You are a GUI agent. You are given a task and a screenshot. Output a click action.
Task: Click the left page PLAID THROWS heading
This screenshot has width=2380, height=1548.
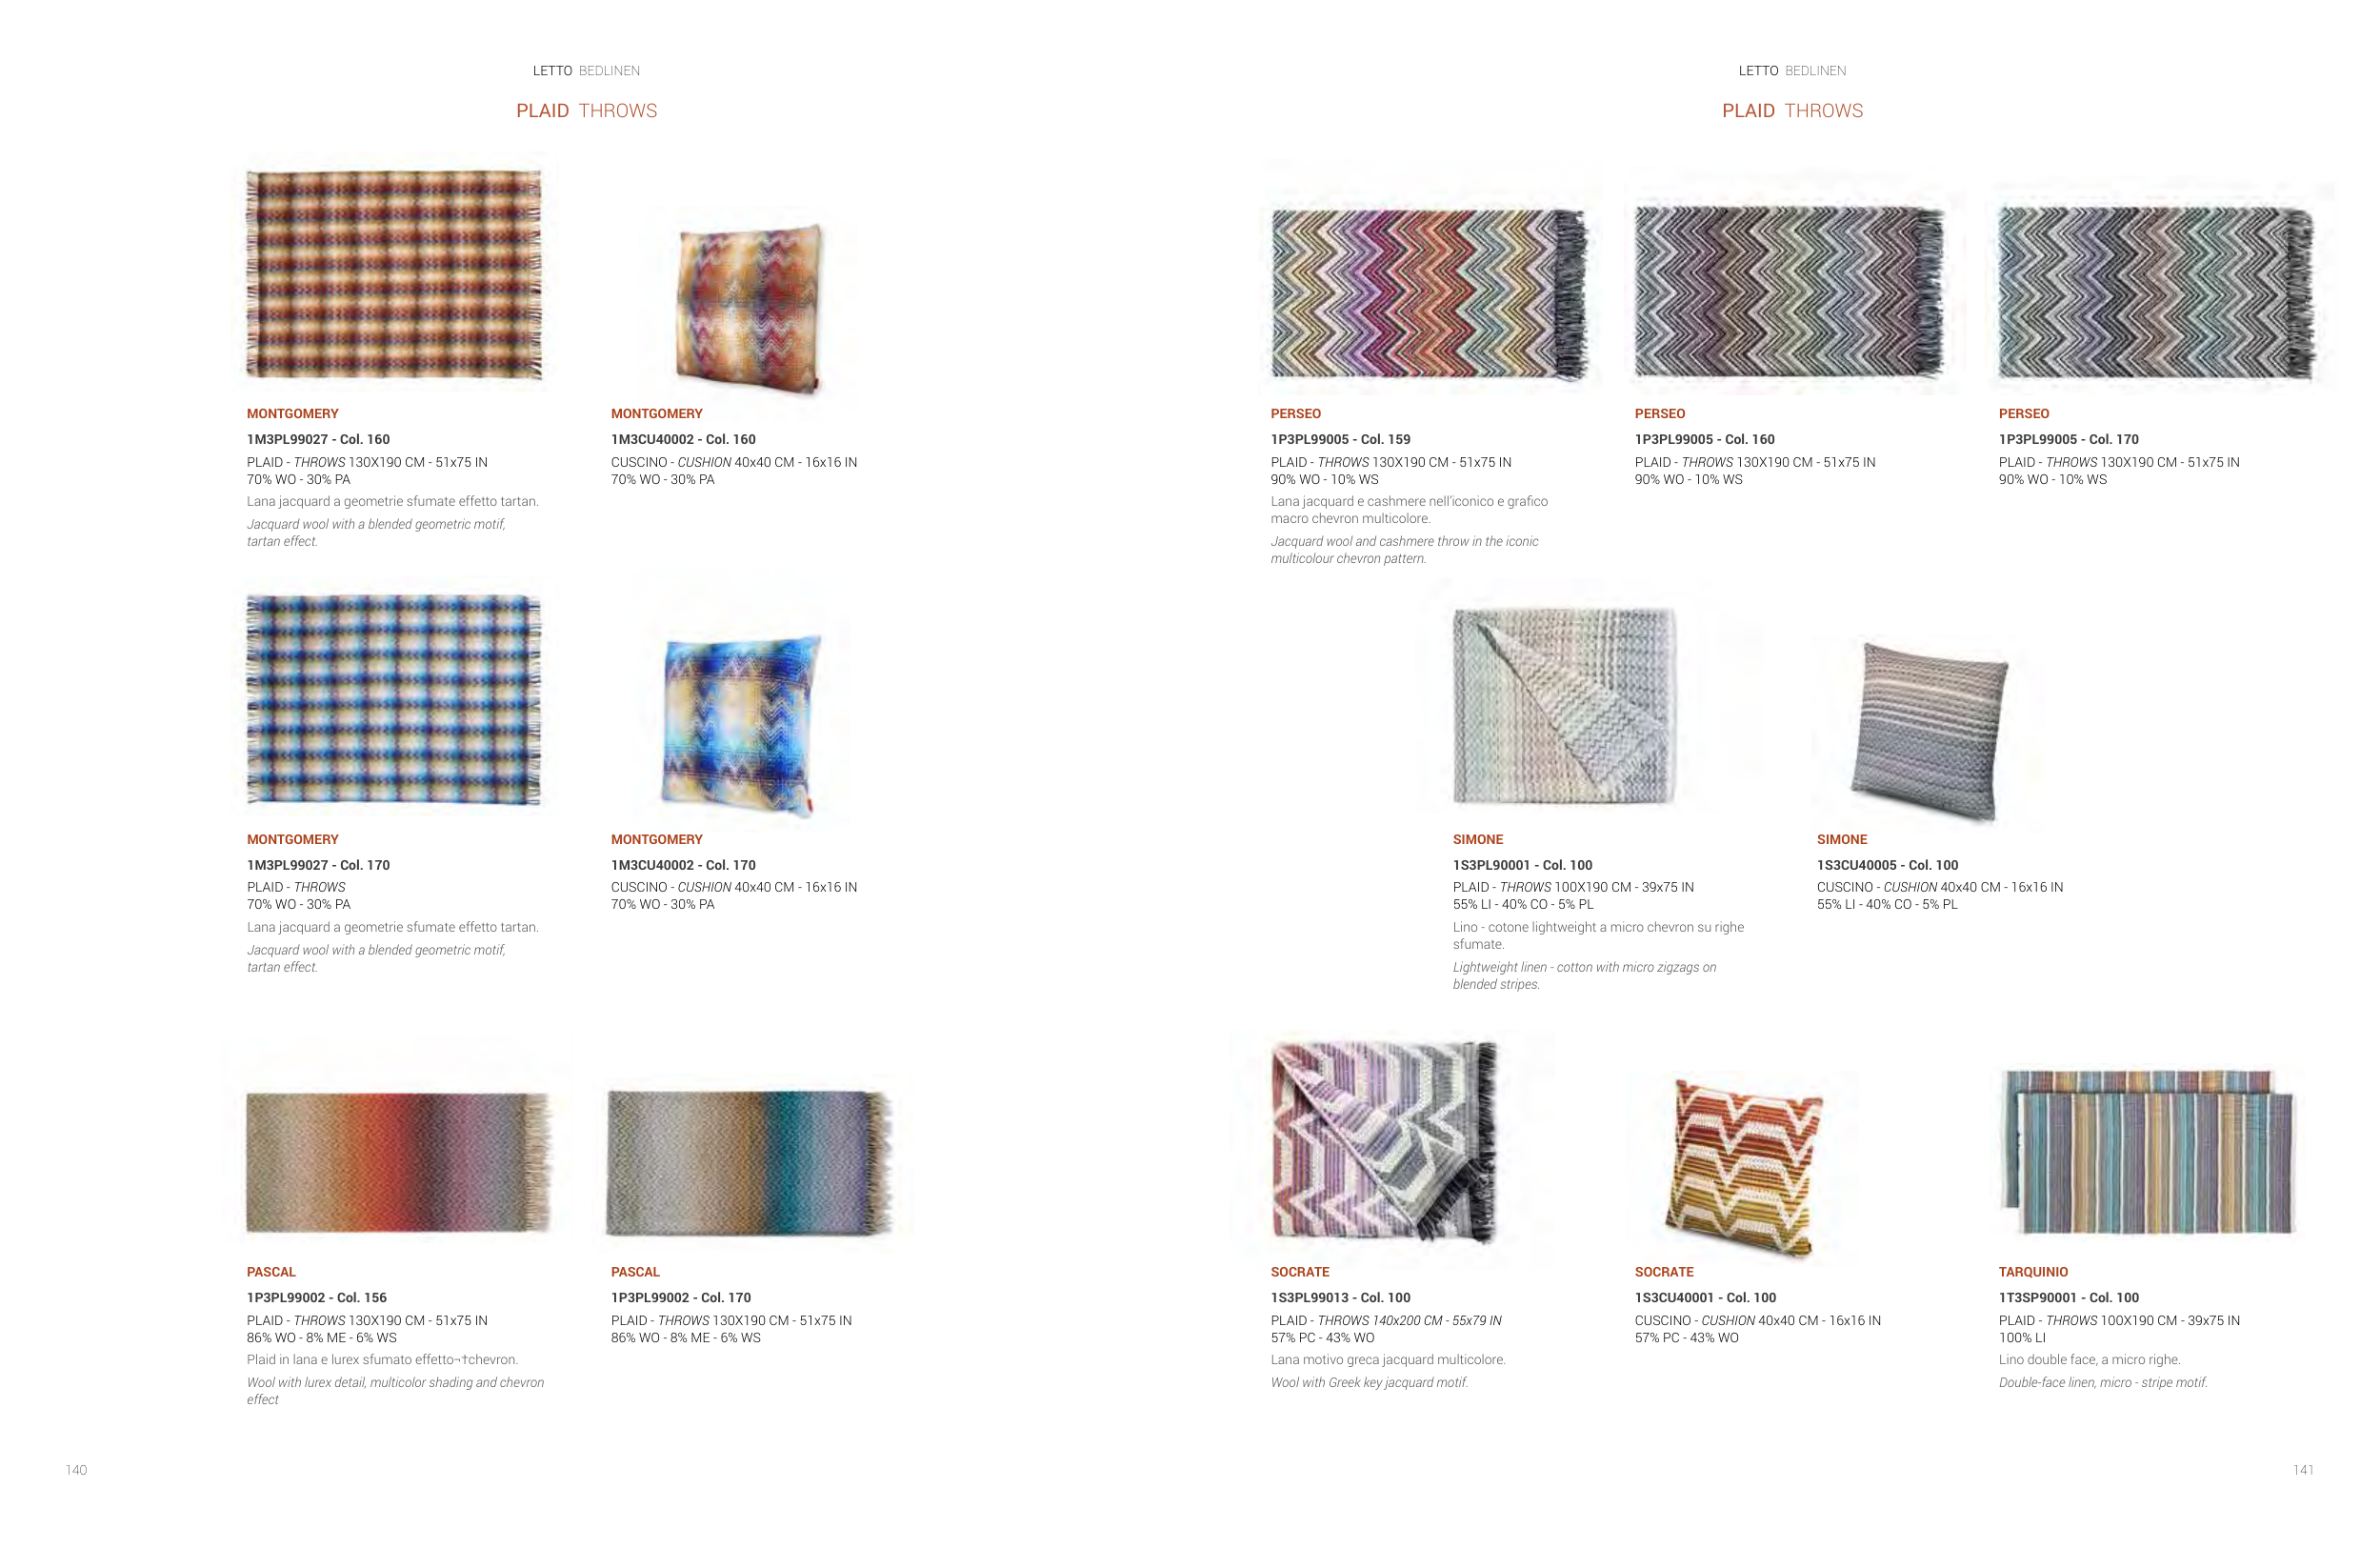[x=587, y=111]
